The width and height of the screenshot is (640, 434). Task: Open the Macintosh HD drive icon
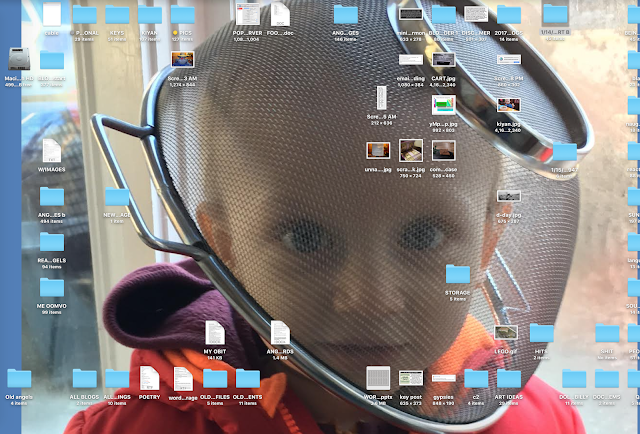pos(19,59)
